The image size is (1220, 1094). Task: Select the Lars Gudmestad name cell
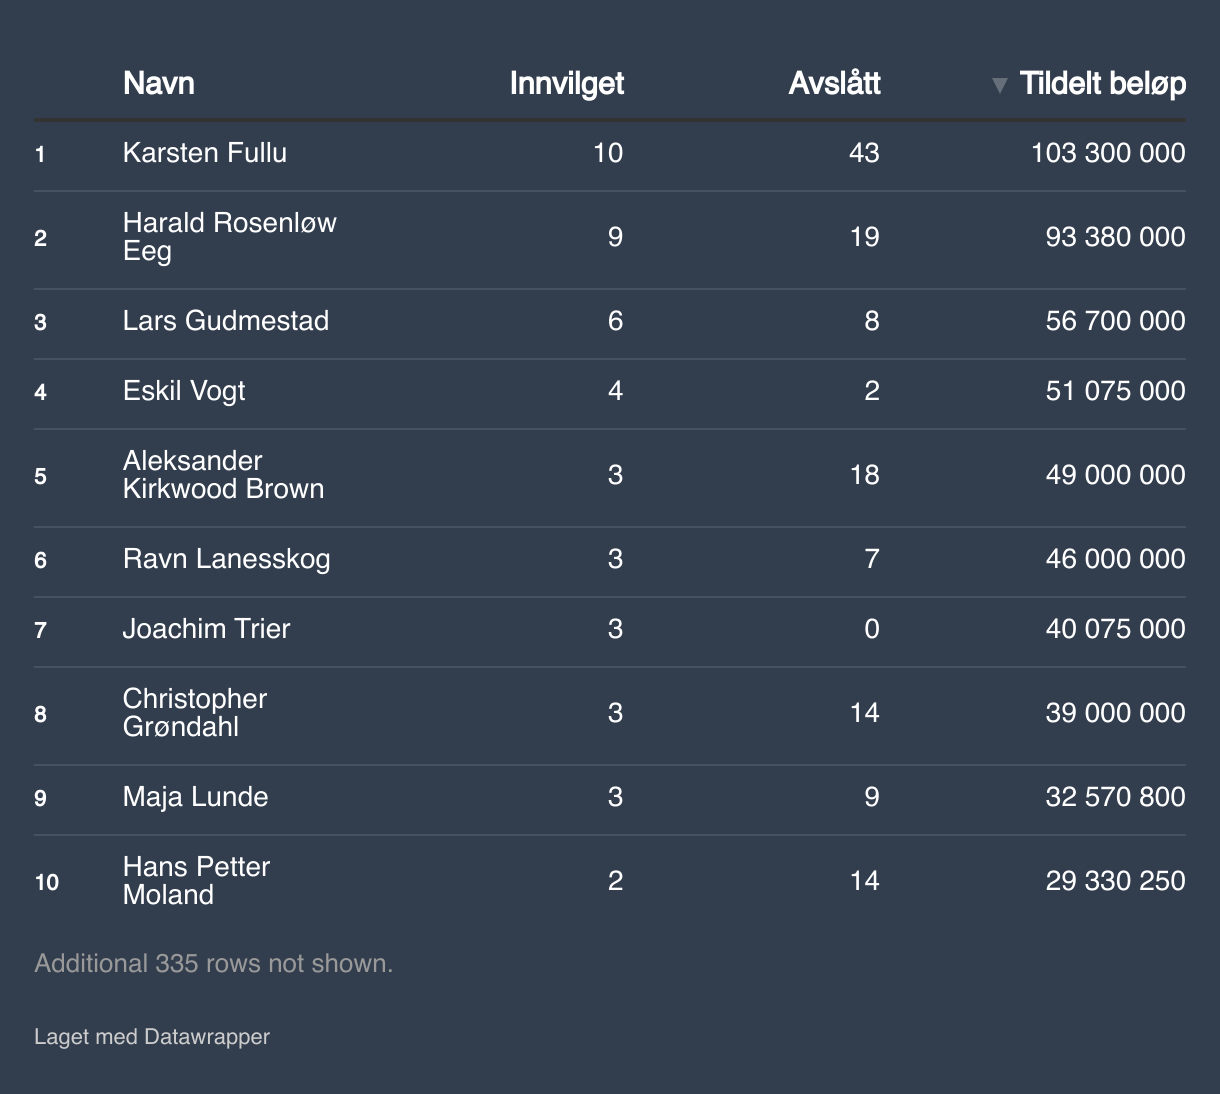(225, 321)
